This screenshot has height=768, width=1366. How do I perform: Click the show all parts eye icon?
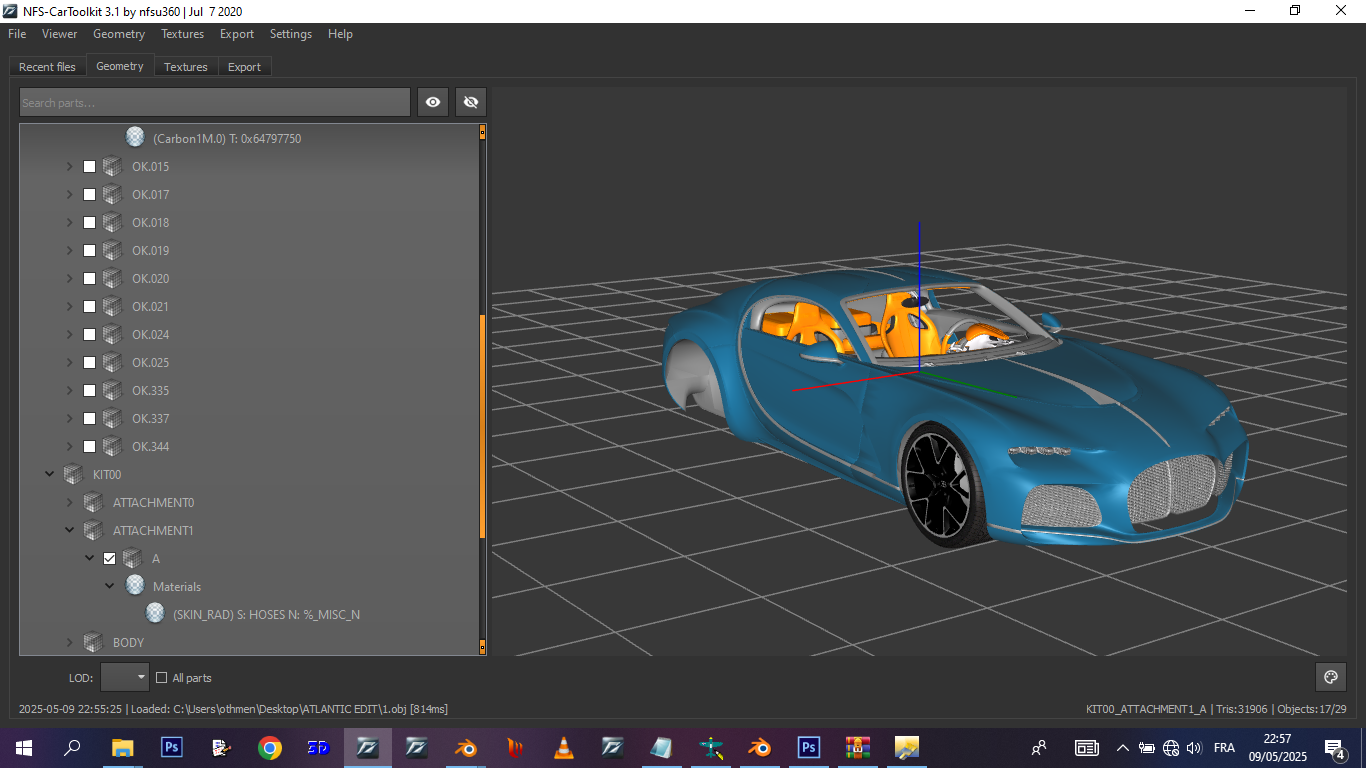(x=433, y=102)
